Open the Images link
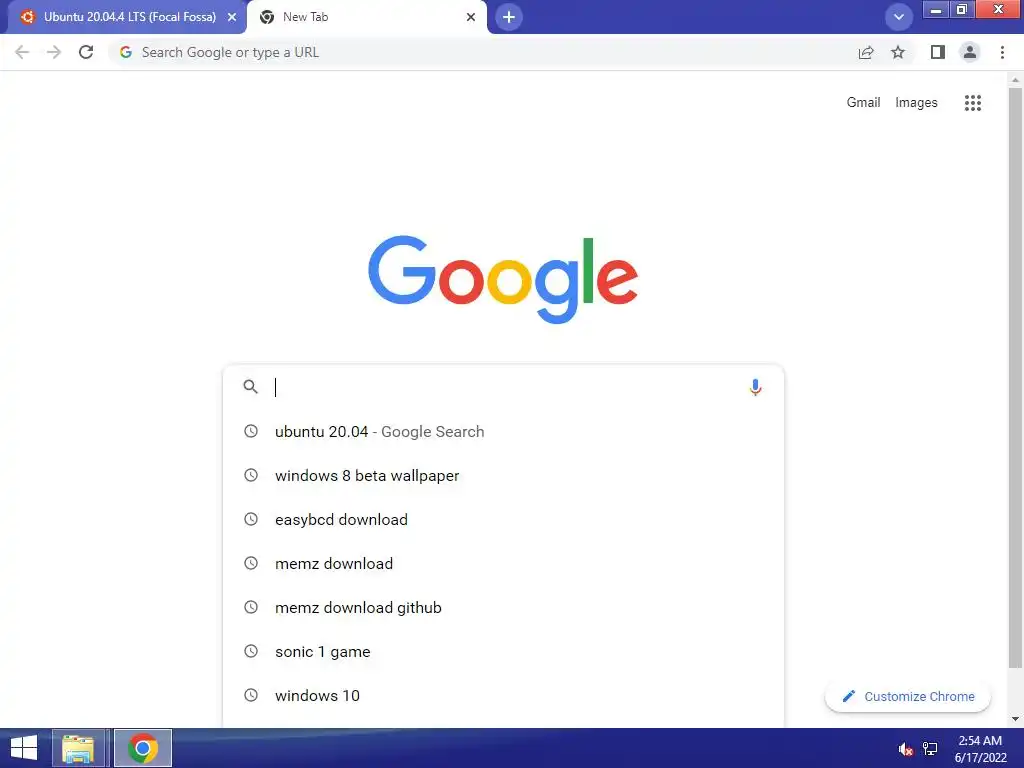The height and width of the screenshot is (768, 1024). (916, 103)
